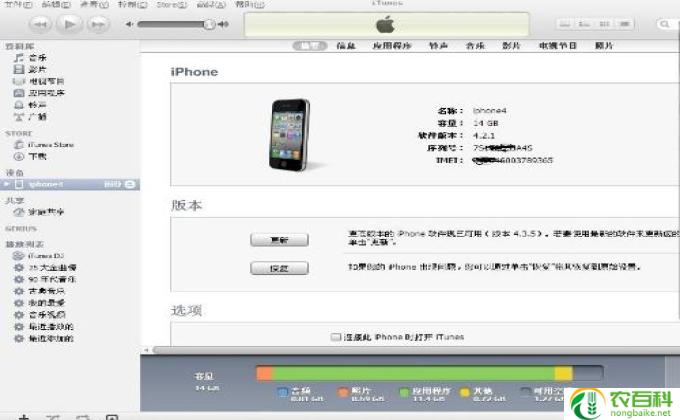Click the GENIUS sidebar heading
Viewport: 680px width, 420px height.
point(21,229)
